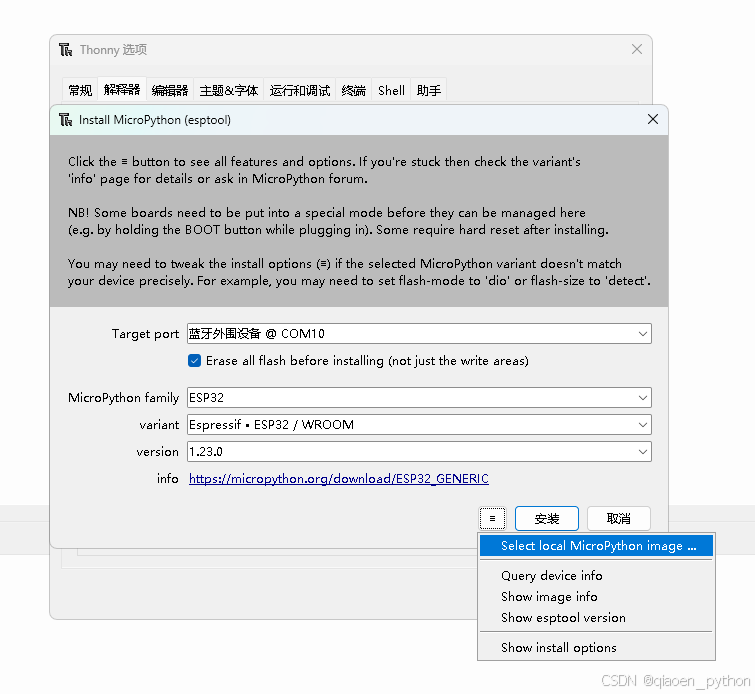Image resolution: width=755 pixels, height=694 pixels.
Task: Click the 'NB! Some boards need' note text
Action: (338, 221)
